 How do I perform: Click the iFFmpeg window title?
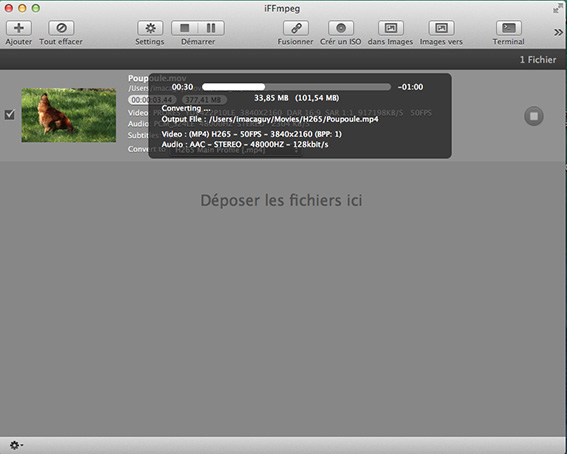[282, 8]
